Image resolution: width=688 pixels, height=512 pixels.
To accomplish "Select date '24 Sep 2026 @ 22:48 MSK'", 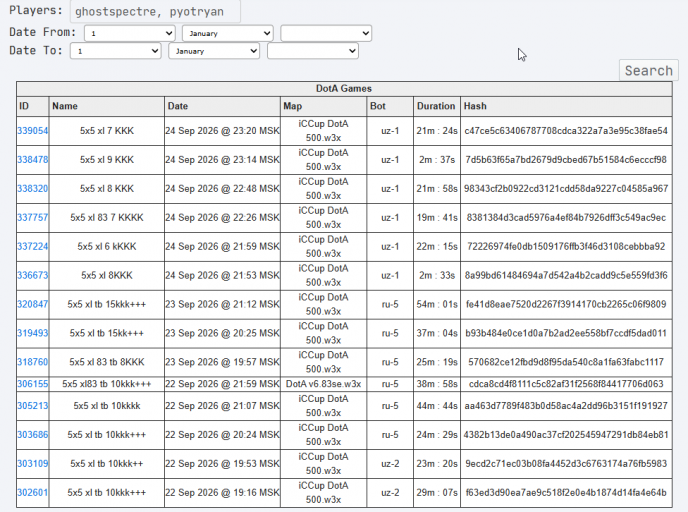I will (222, 189).
